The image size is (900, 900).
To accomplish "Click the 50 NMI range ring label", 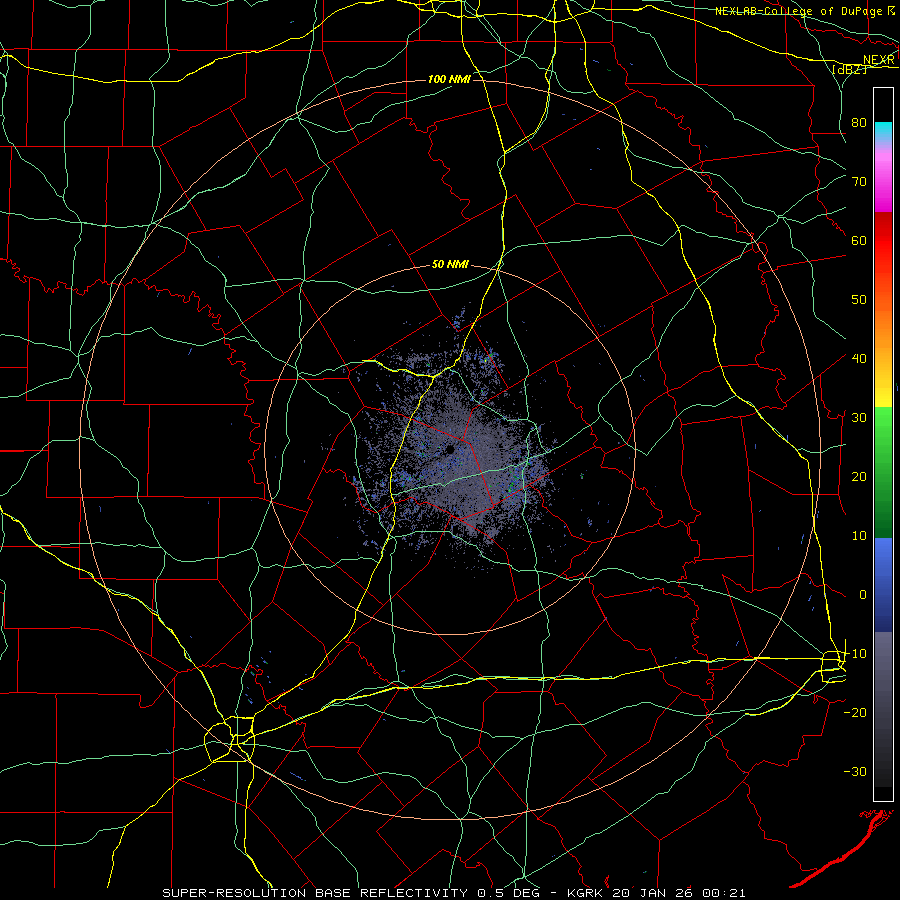I will pyautogui.click(x=450, y=264).
